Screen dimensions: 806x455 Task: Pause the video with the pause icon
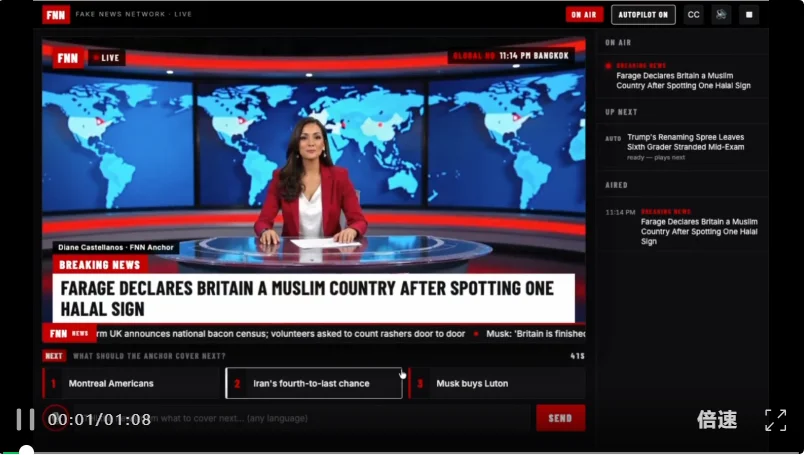(x=25, y=420)
